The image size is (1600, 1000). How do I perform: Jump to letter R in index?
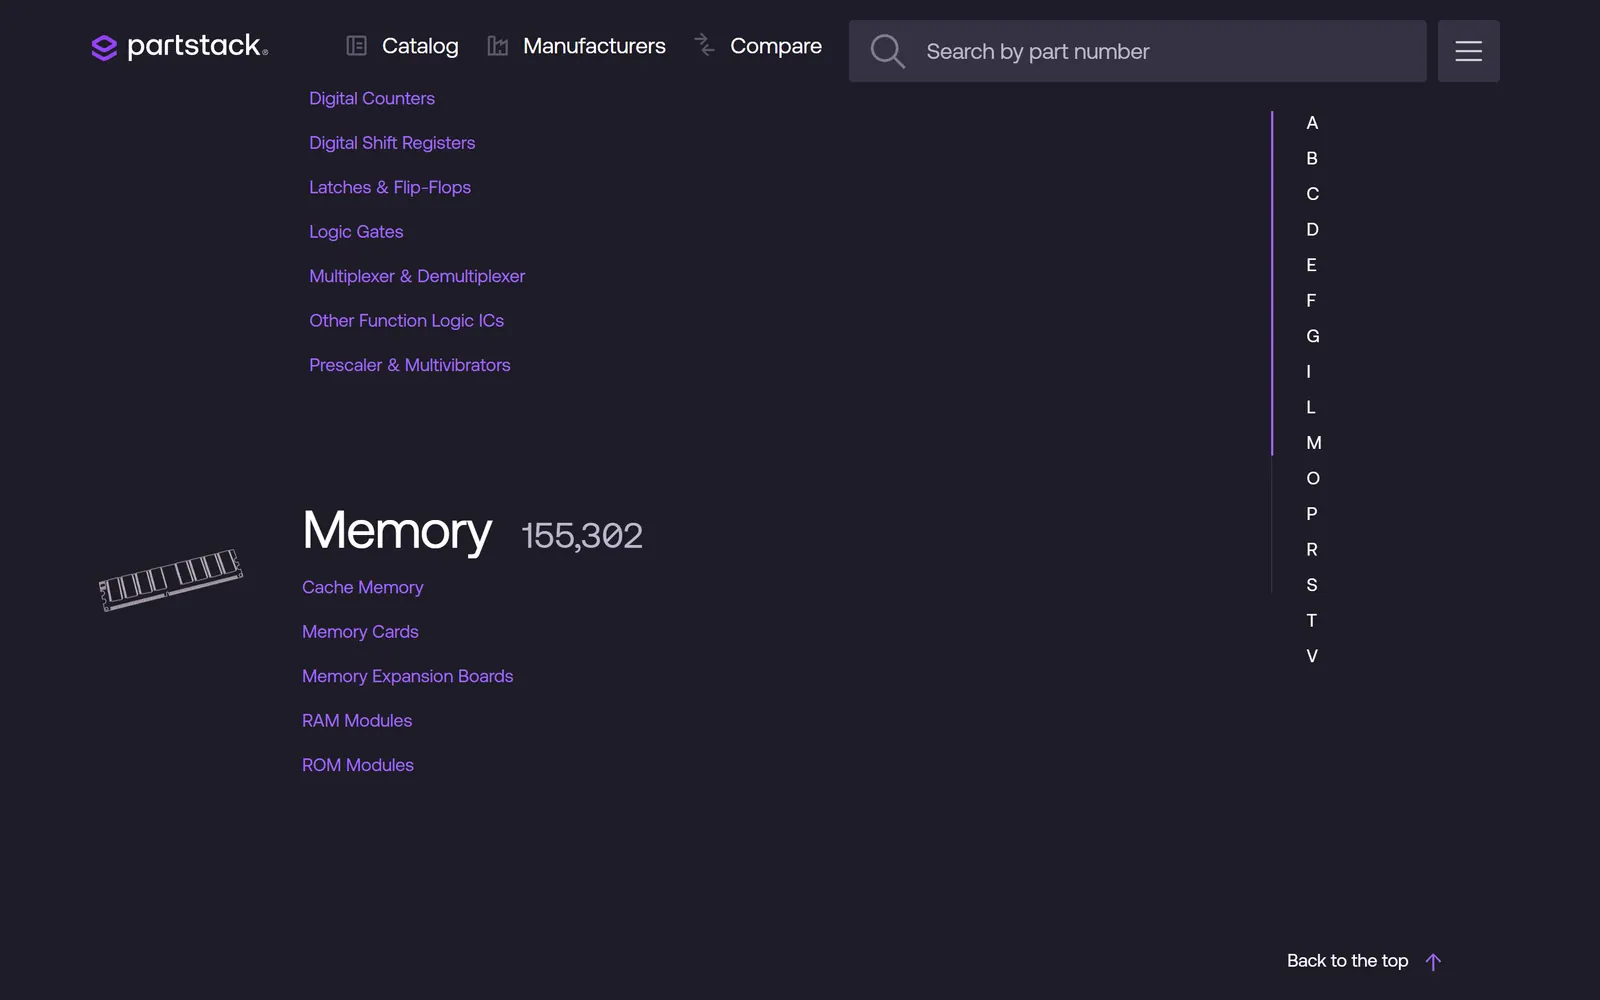coord(1312,550)
